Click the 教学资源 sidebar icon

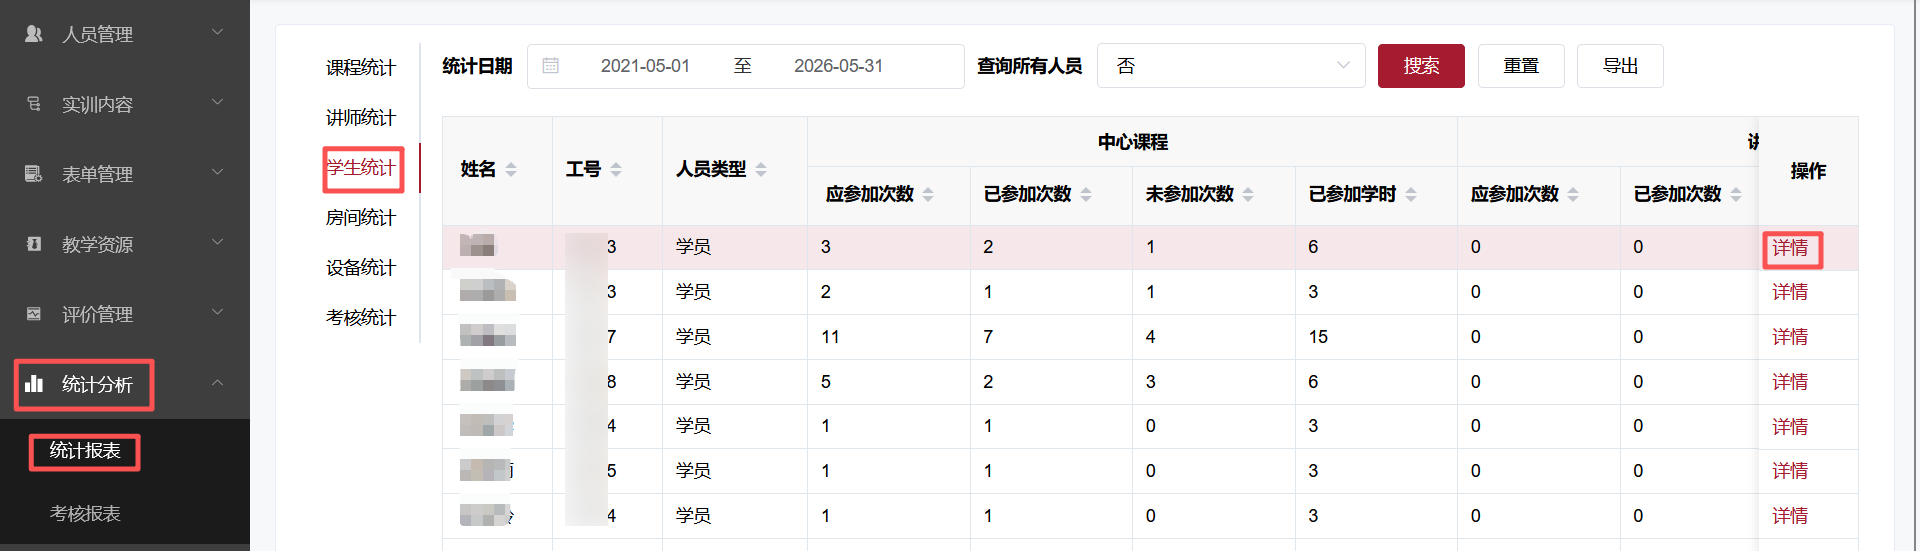pyautogui.click(x=33, y=244)
